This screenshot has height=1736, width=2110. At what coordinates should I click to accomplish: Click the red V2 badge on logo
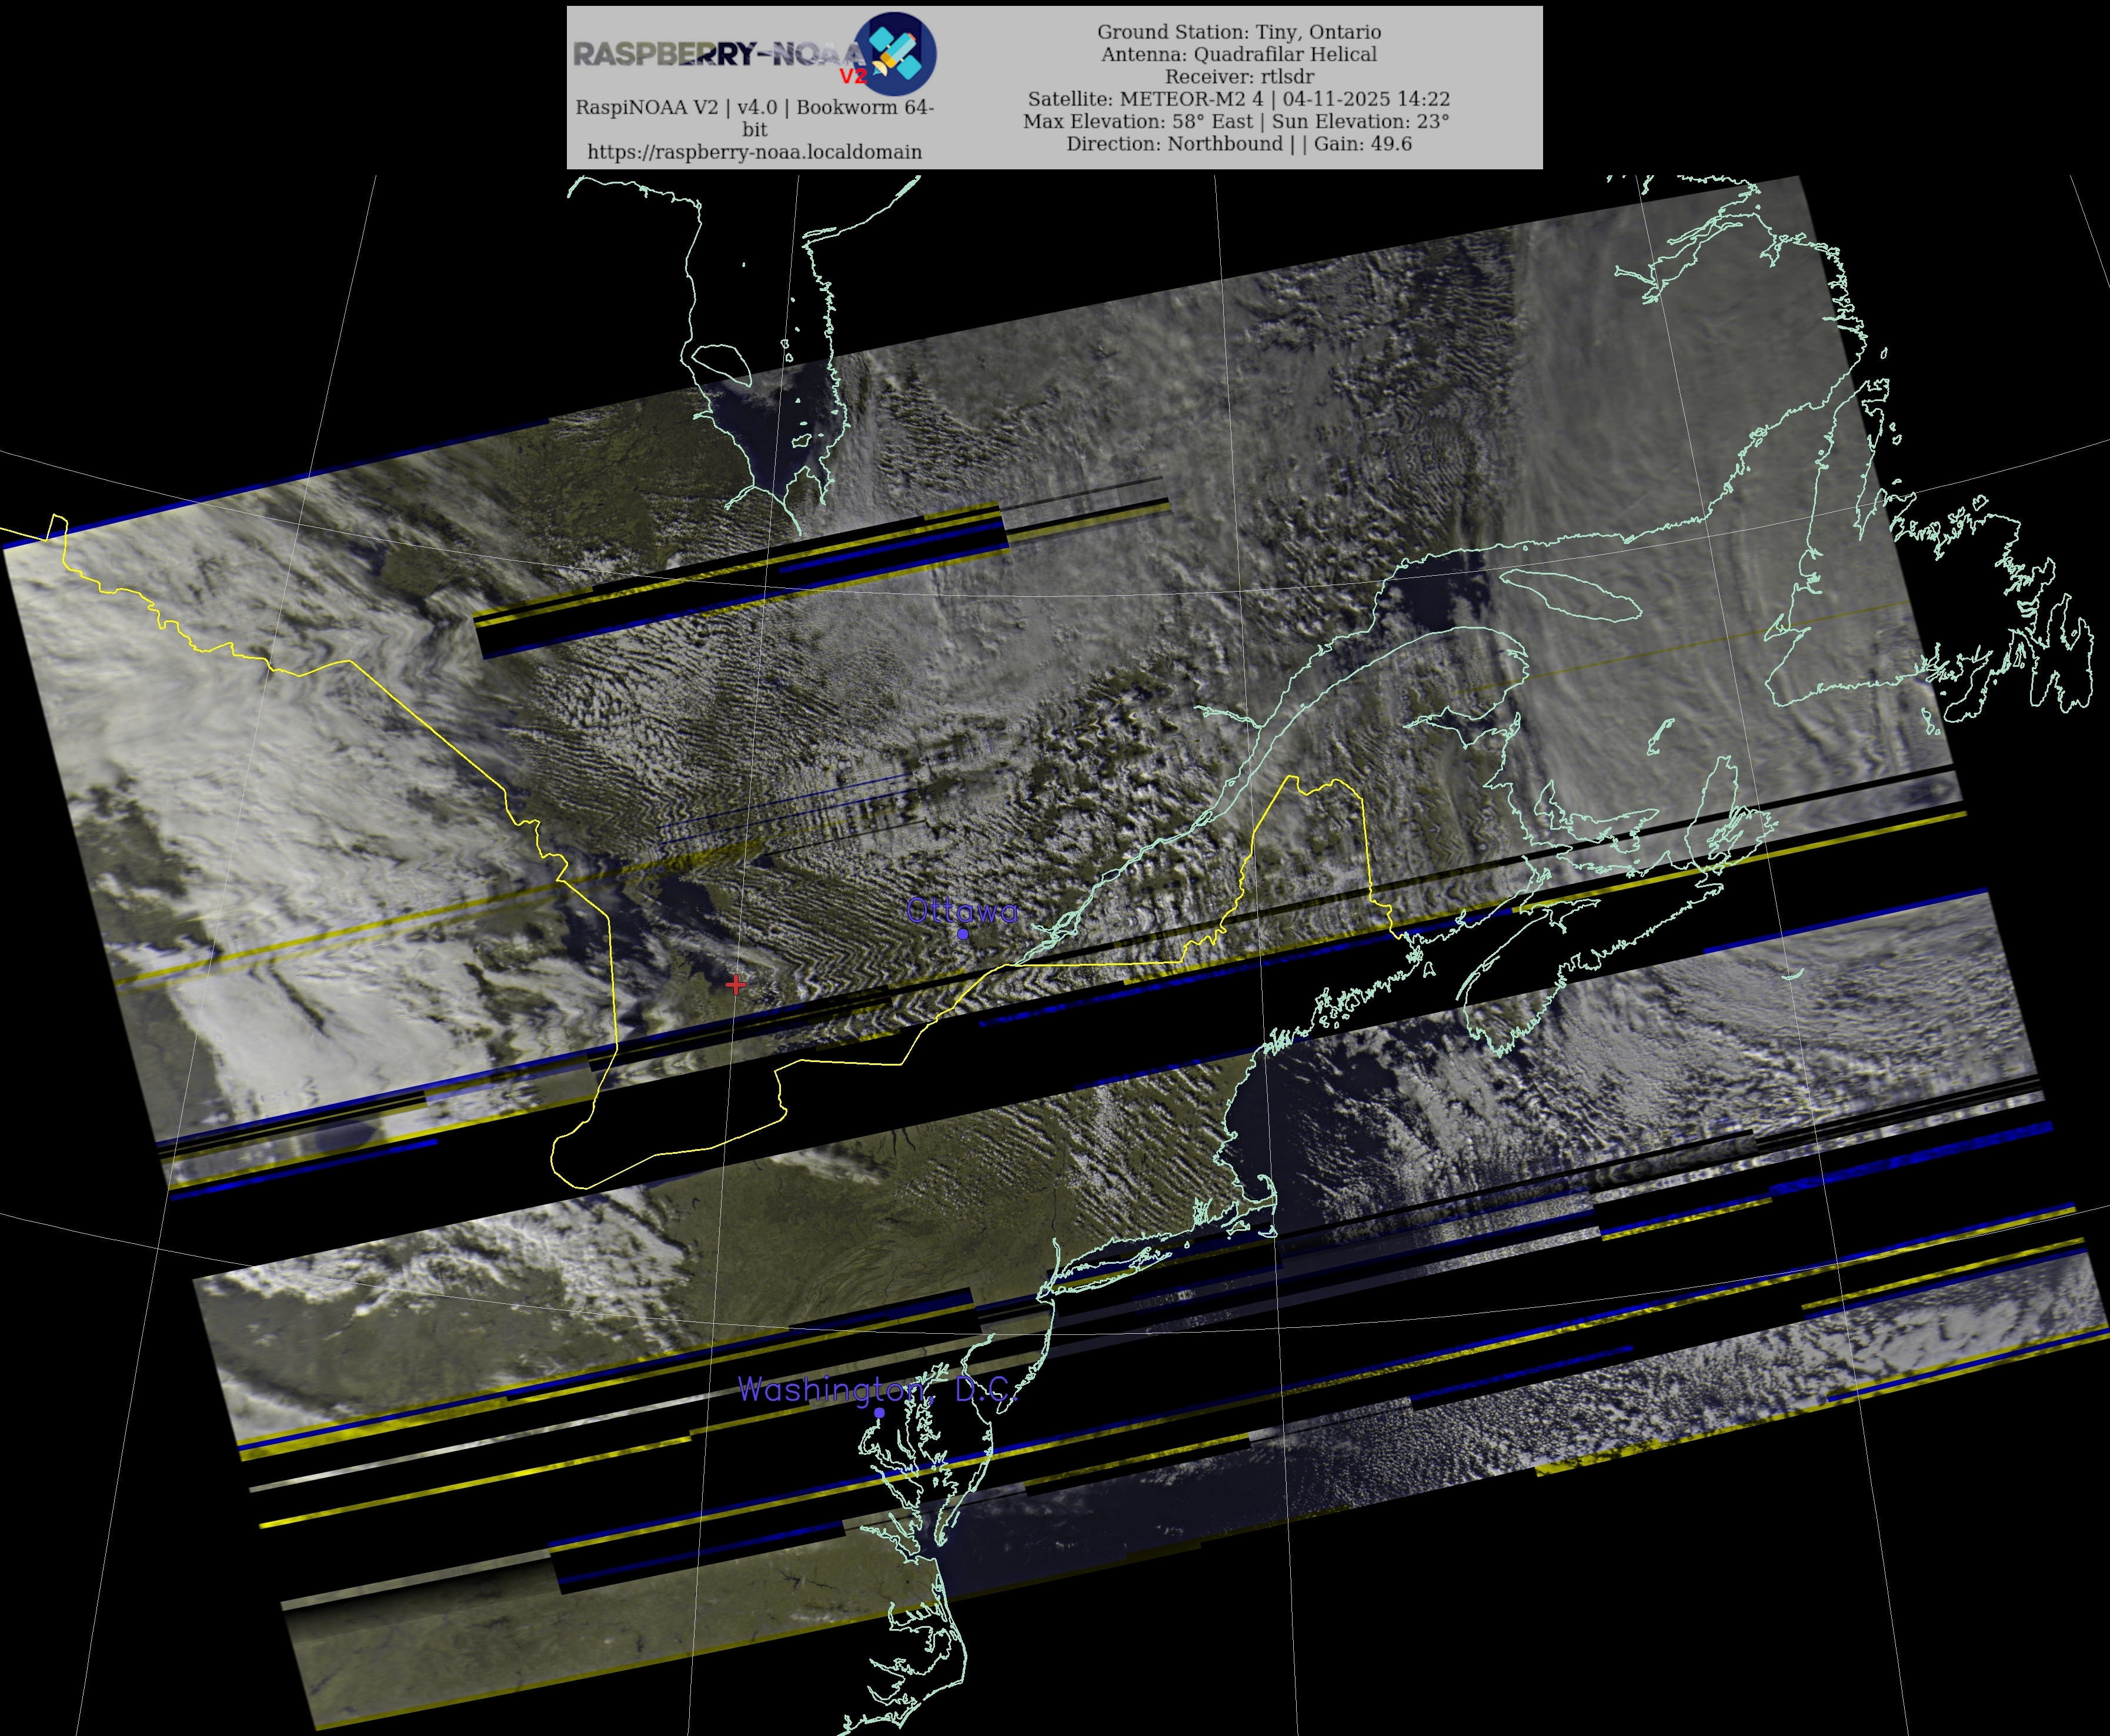(852, 77)
